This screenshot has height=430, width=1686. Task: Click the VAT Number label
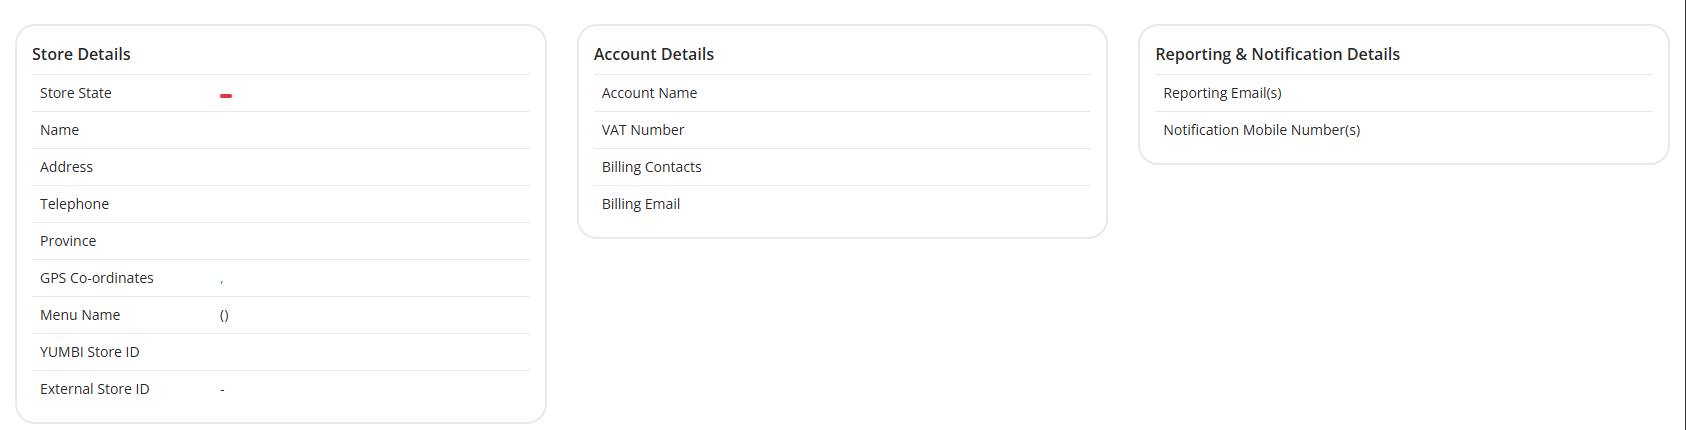click(x=643, y=130)
